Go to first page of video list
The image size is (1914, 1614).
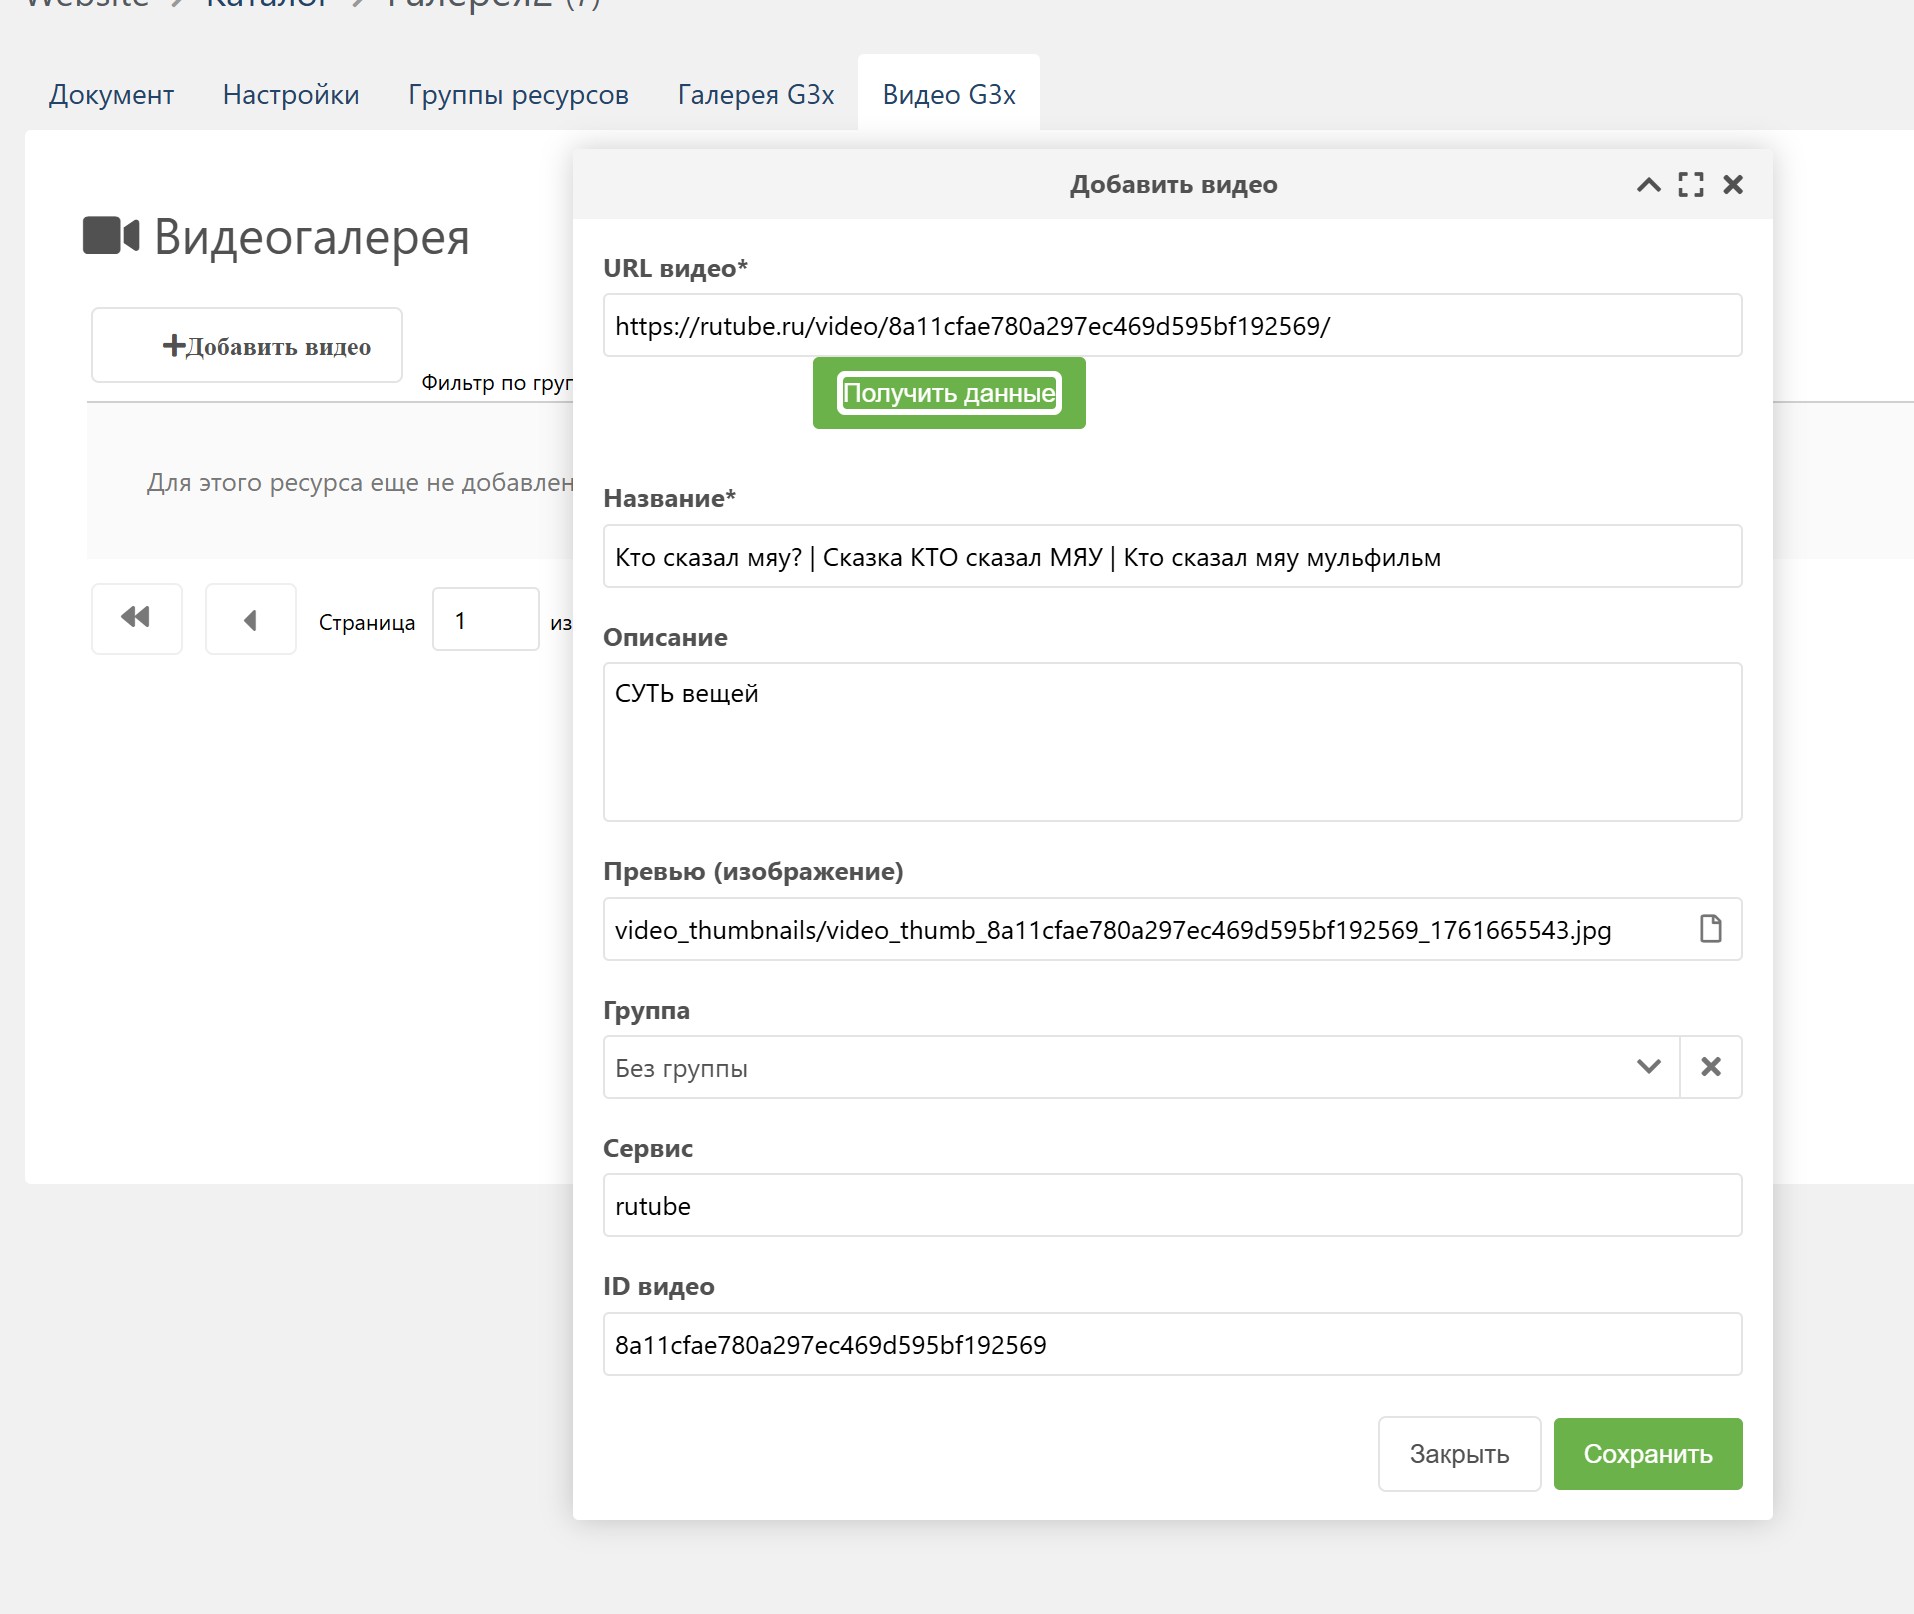137,619
